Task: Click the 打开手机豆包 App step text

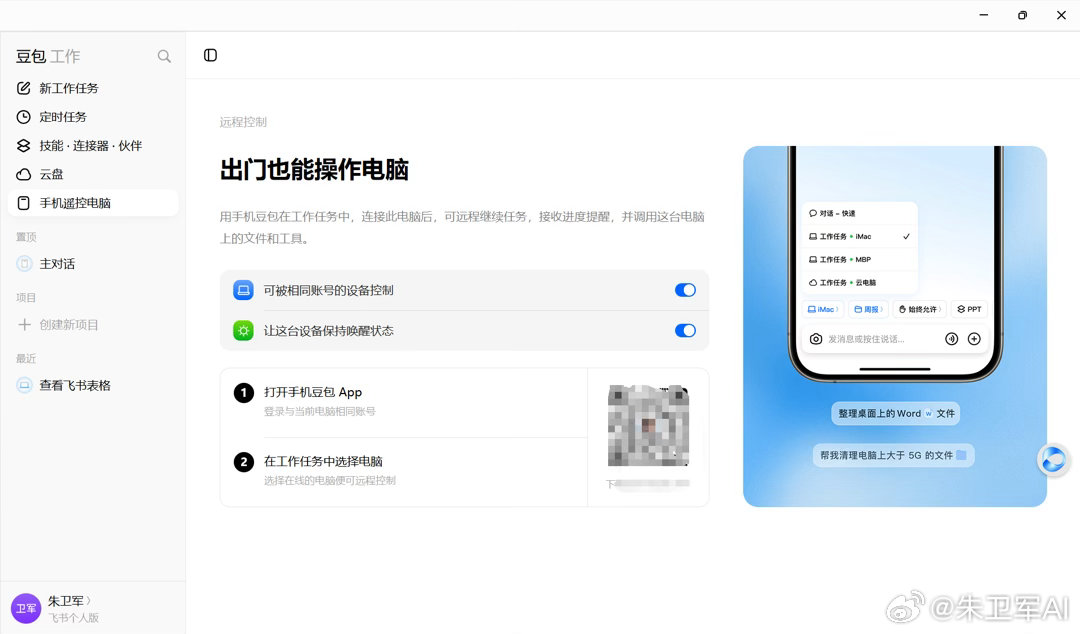Action: tap(313, 392)
